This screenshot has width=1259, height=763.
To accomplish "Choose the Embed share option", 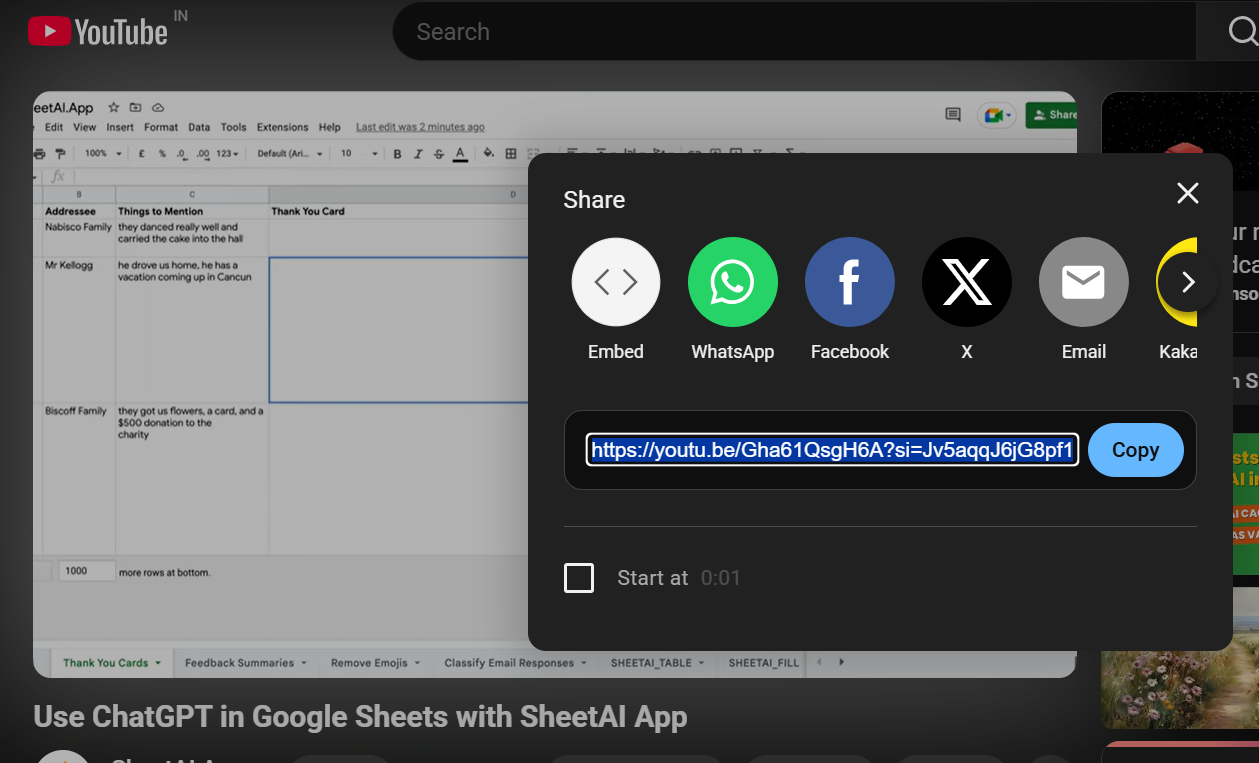I will [616, 300].
